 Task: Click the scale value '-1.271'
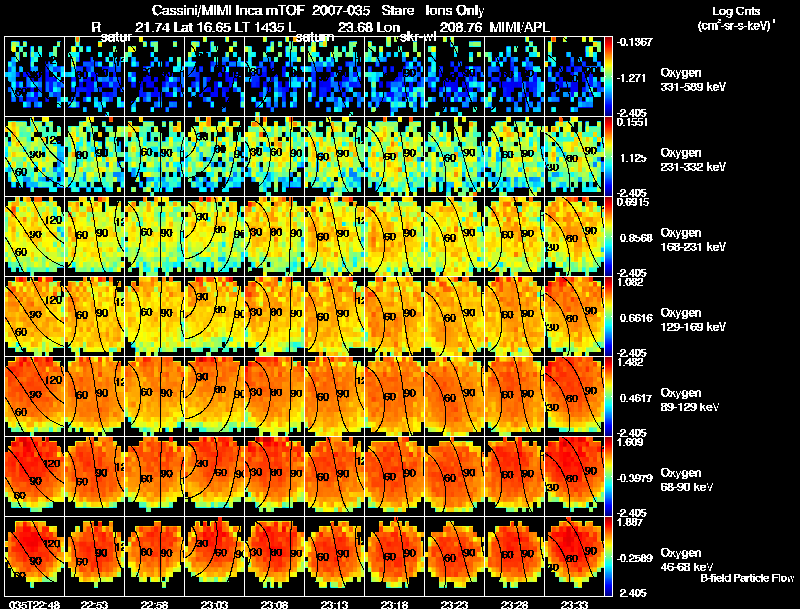coord(632,78)
